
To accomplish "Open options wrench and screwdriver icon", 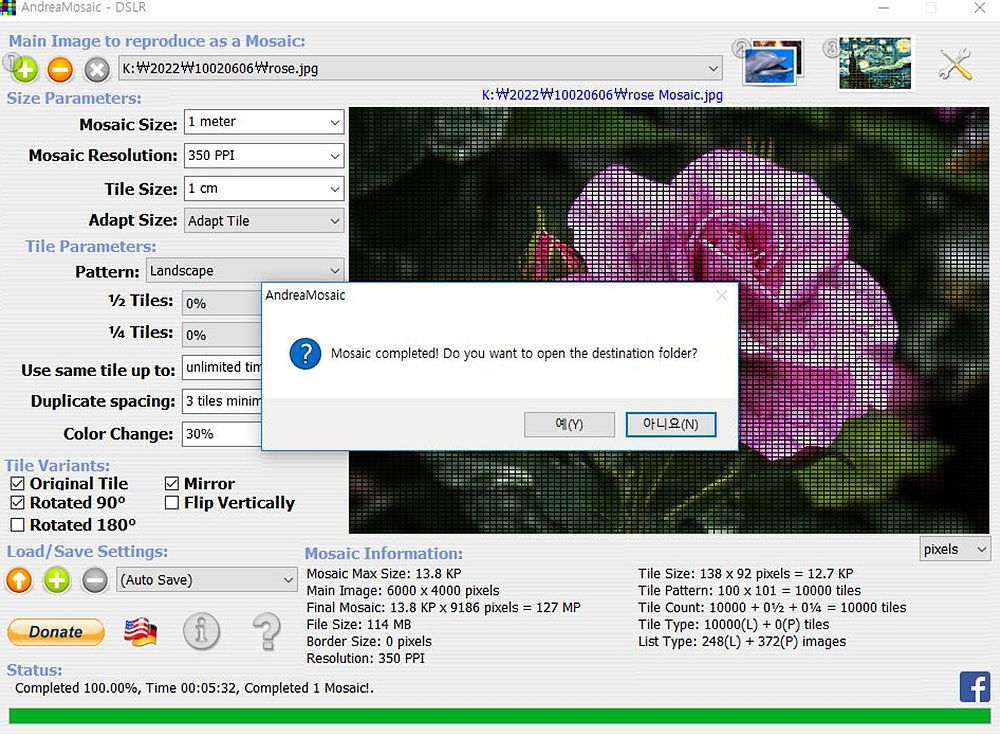I will coord(955,64).
